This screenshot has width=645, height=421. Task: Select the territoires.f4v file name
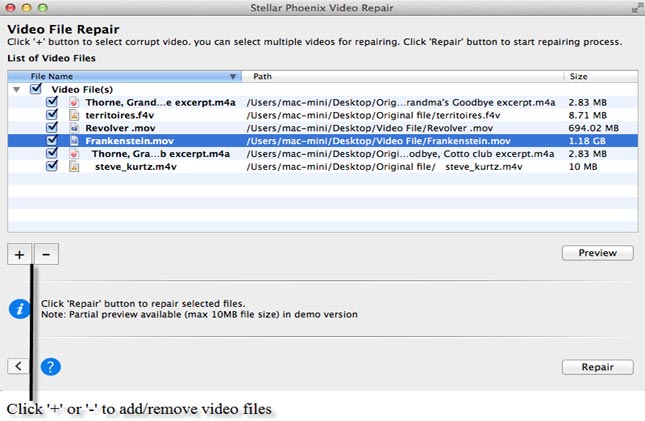pyautogui.click(x=120, y=115)
